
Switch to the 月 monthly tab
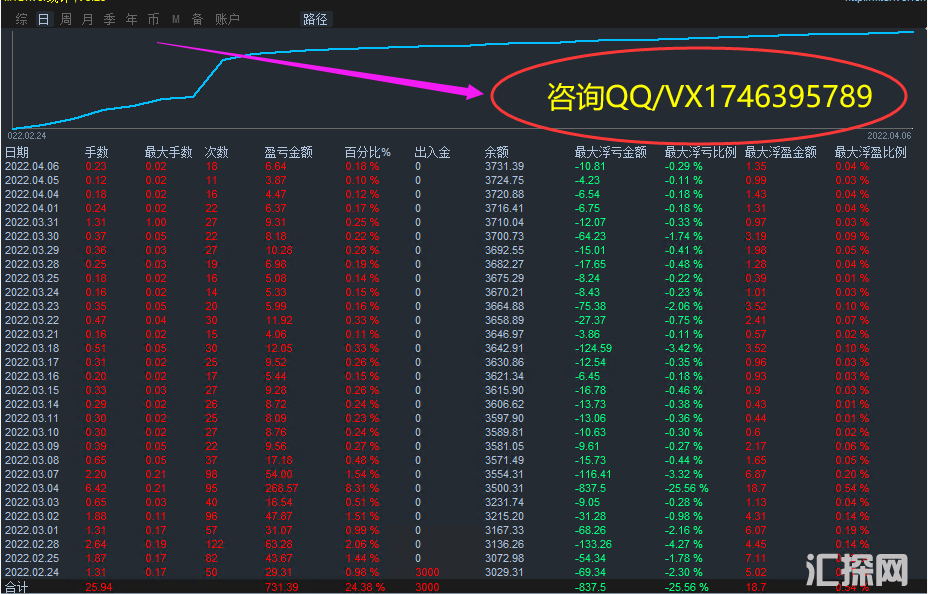[88, 20]
